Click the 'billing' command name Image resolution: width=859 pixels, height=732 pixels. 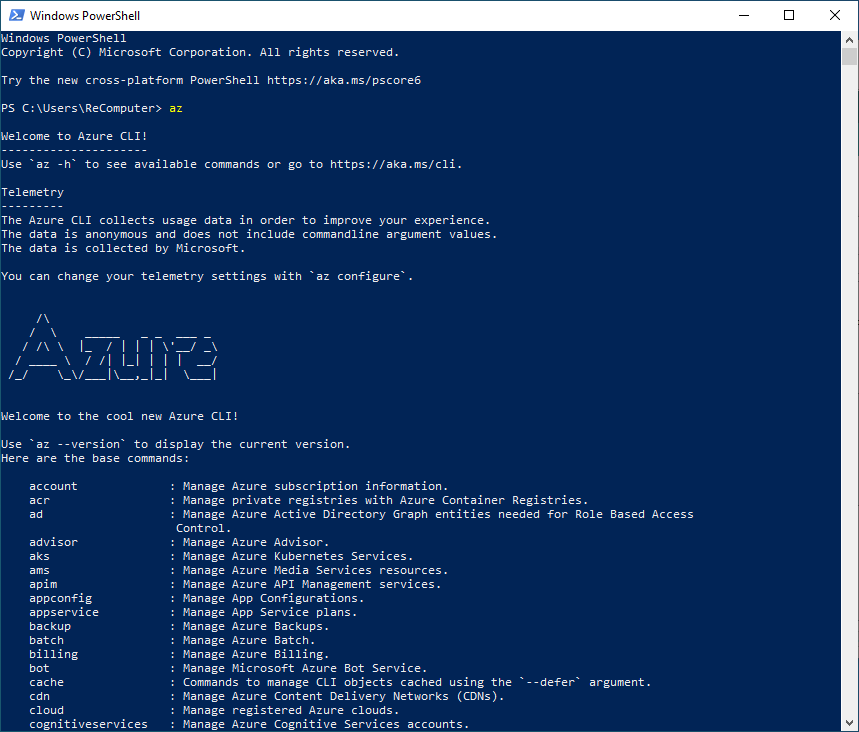point(53,654)
